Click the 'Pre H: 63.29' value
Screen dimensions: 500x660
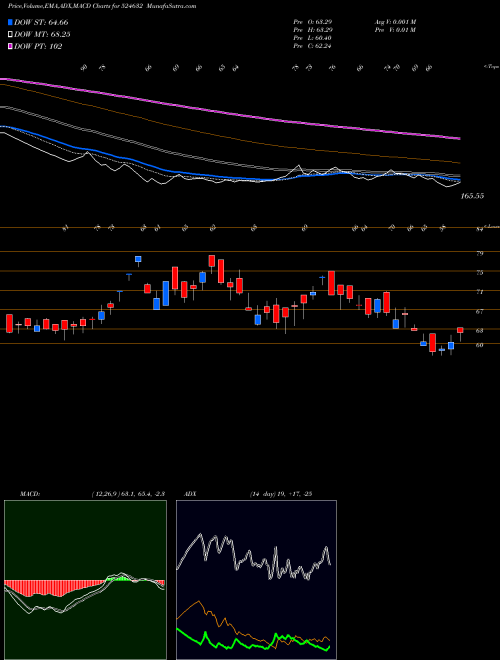click(x=313, y=30)
